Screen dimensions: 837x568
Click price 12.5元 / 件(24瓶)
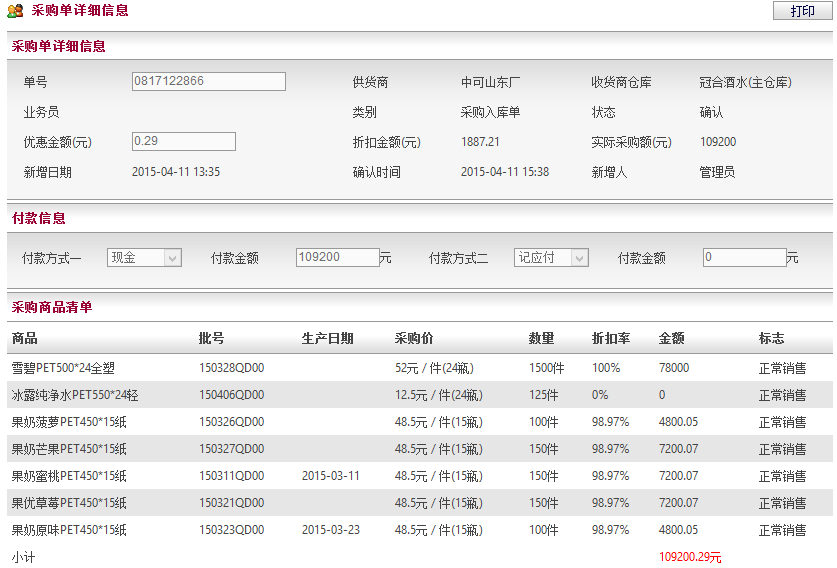(439, 395)
